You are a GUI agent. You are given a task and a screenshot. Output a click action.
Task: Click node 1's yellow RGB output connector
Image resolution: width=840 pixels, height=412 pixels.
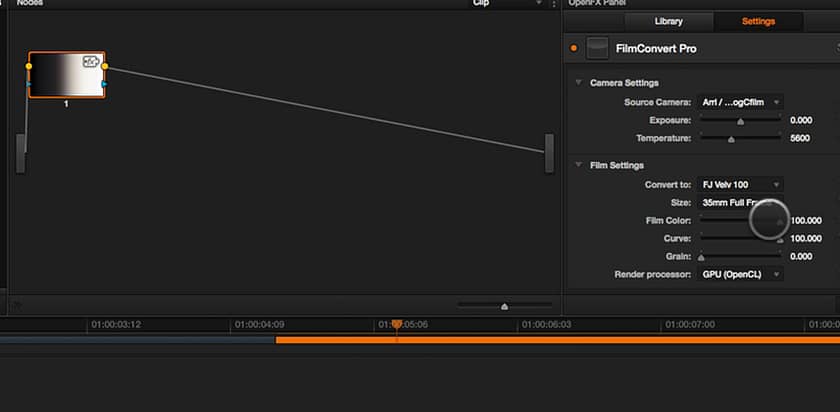(105, 66)
